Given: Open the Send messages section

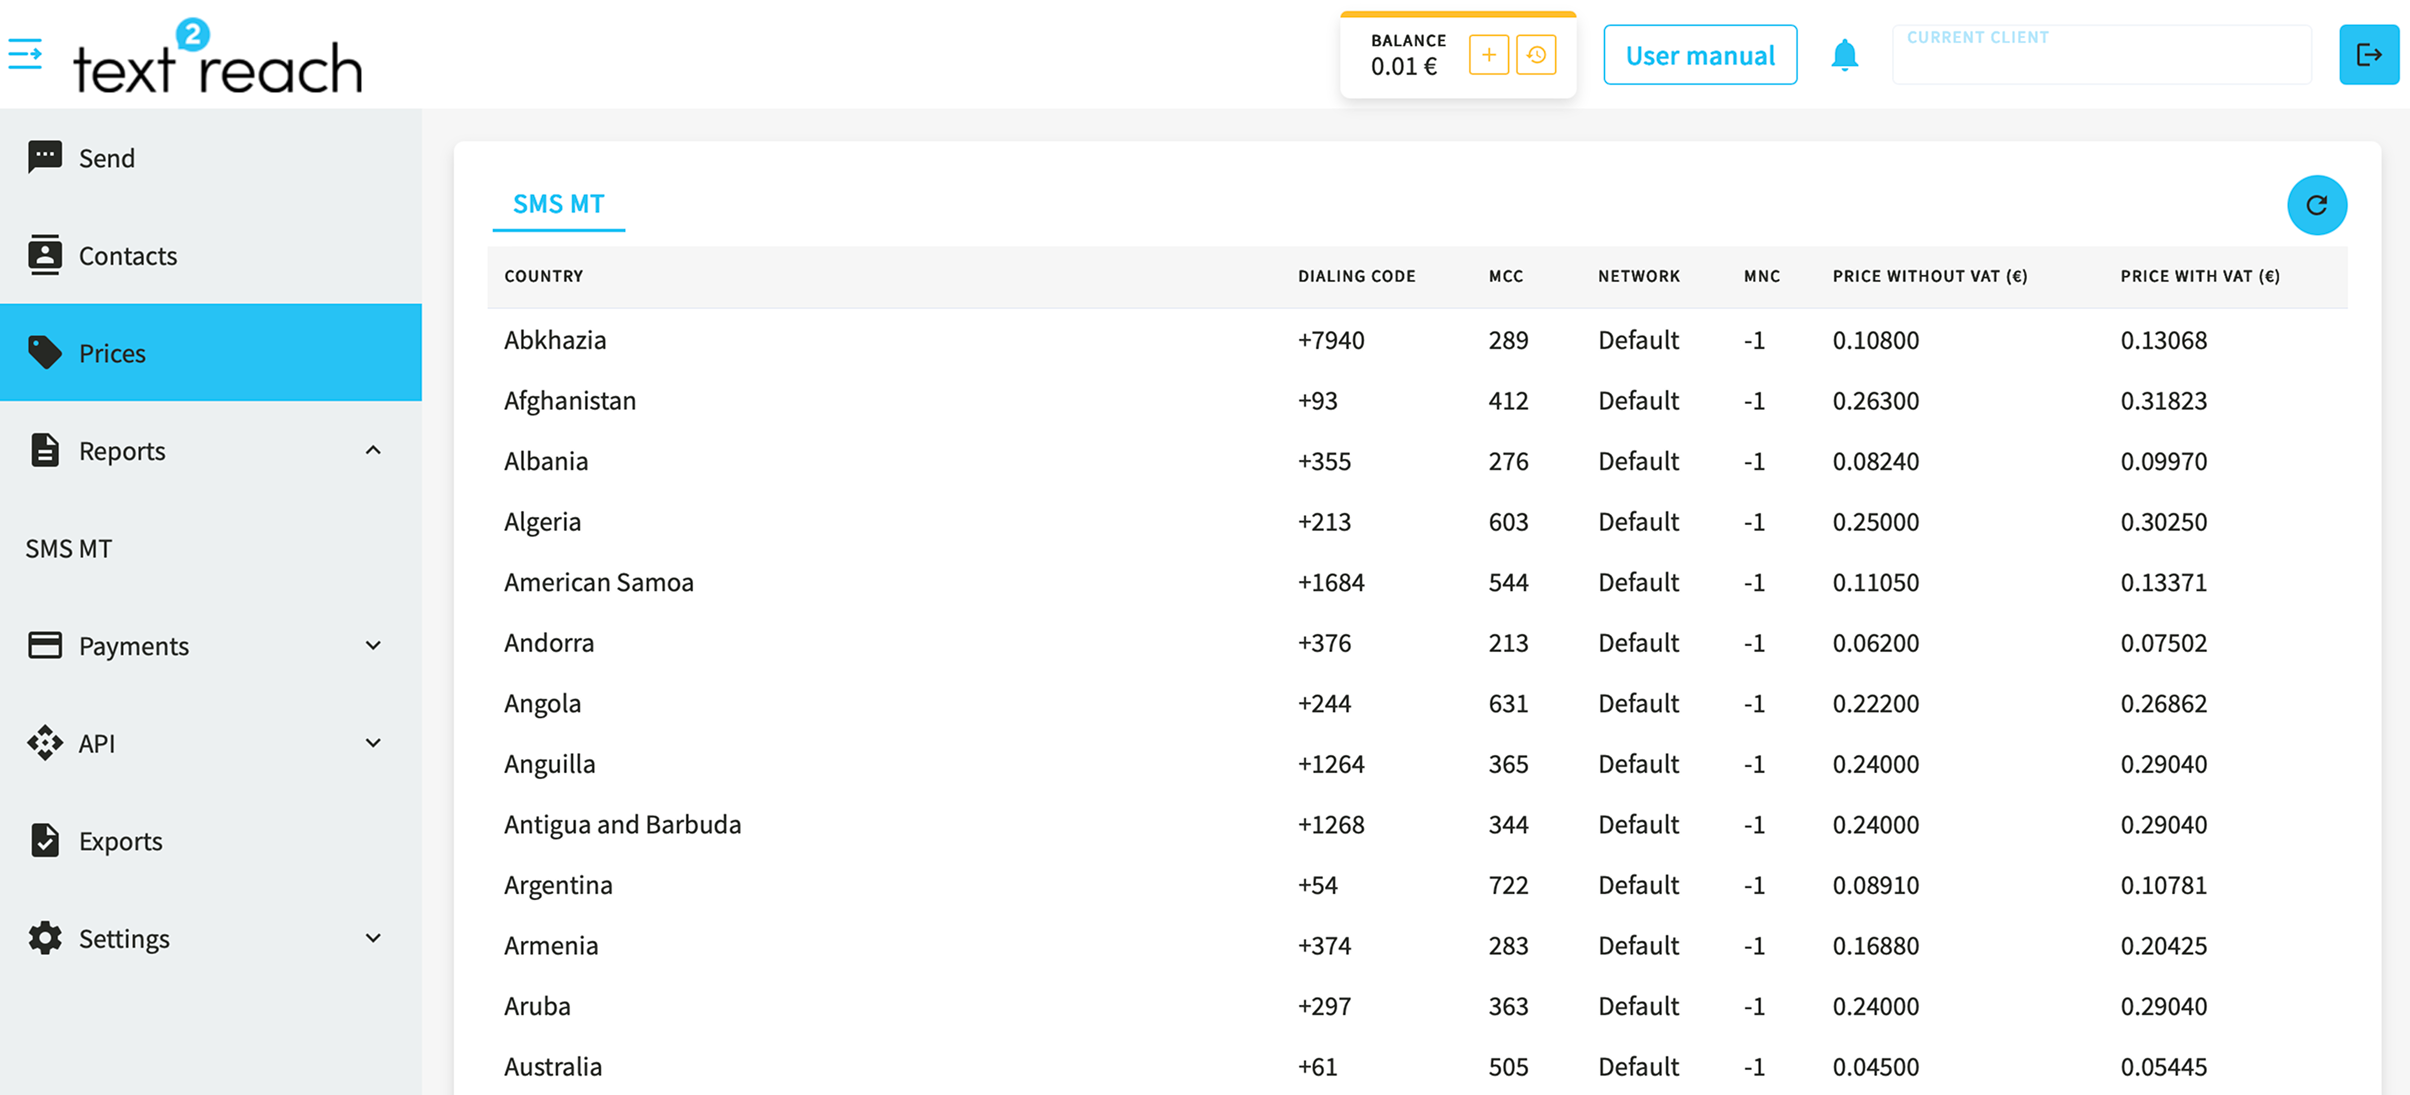Looking at the screenshot, I should [107, 157].
